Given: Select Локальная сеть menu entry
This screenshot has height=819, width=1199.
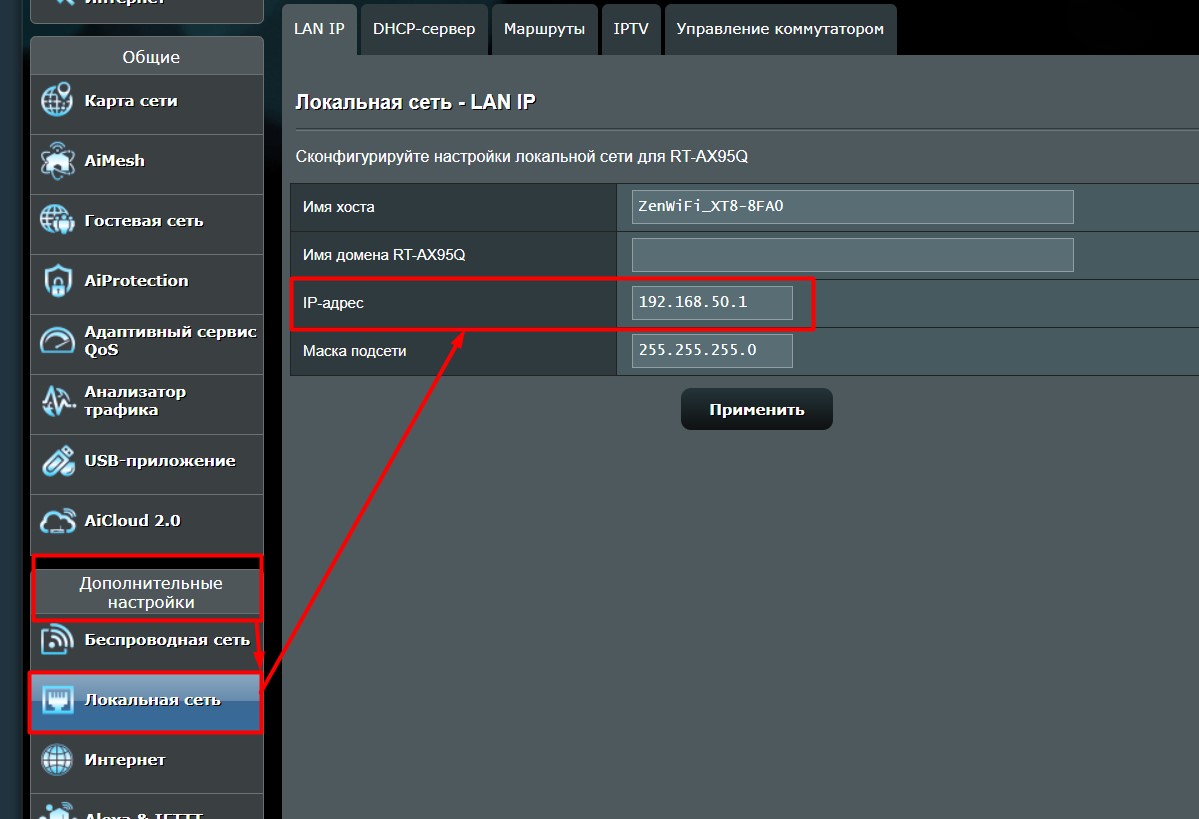Looking at the screenshot, I should 147,704.
